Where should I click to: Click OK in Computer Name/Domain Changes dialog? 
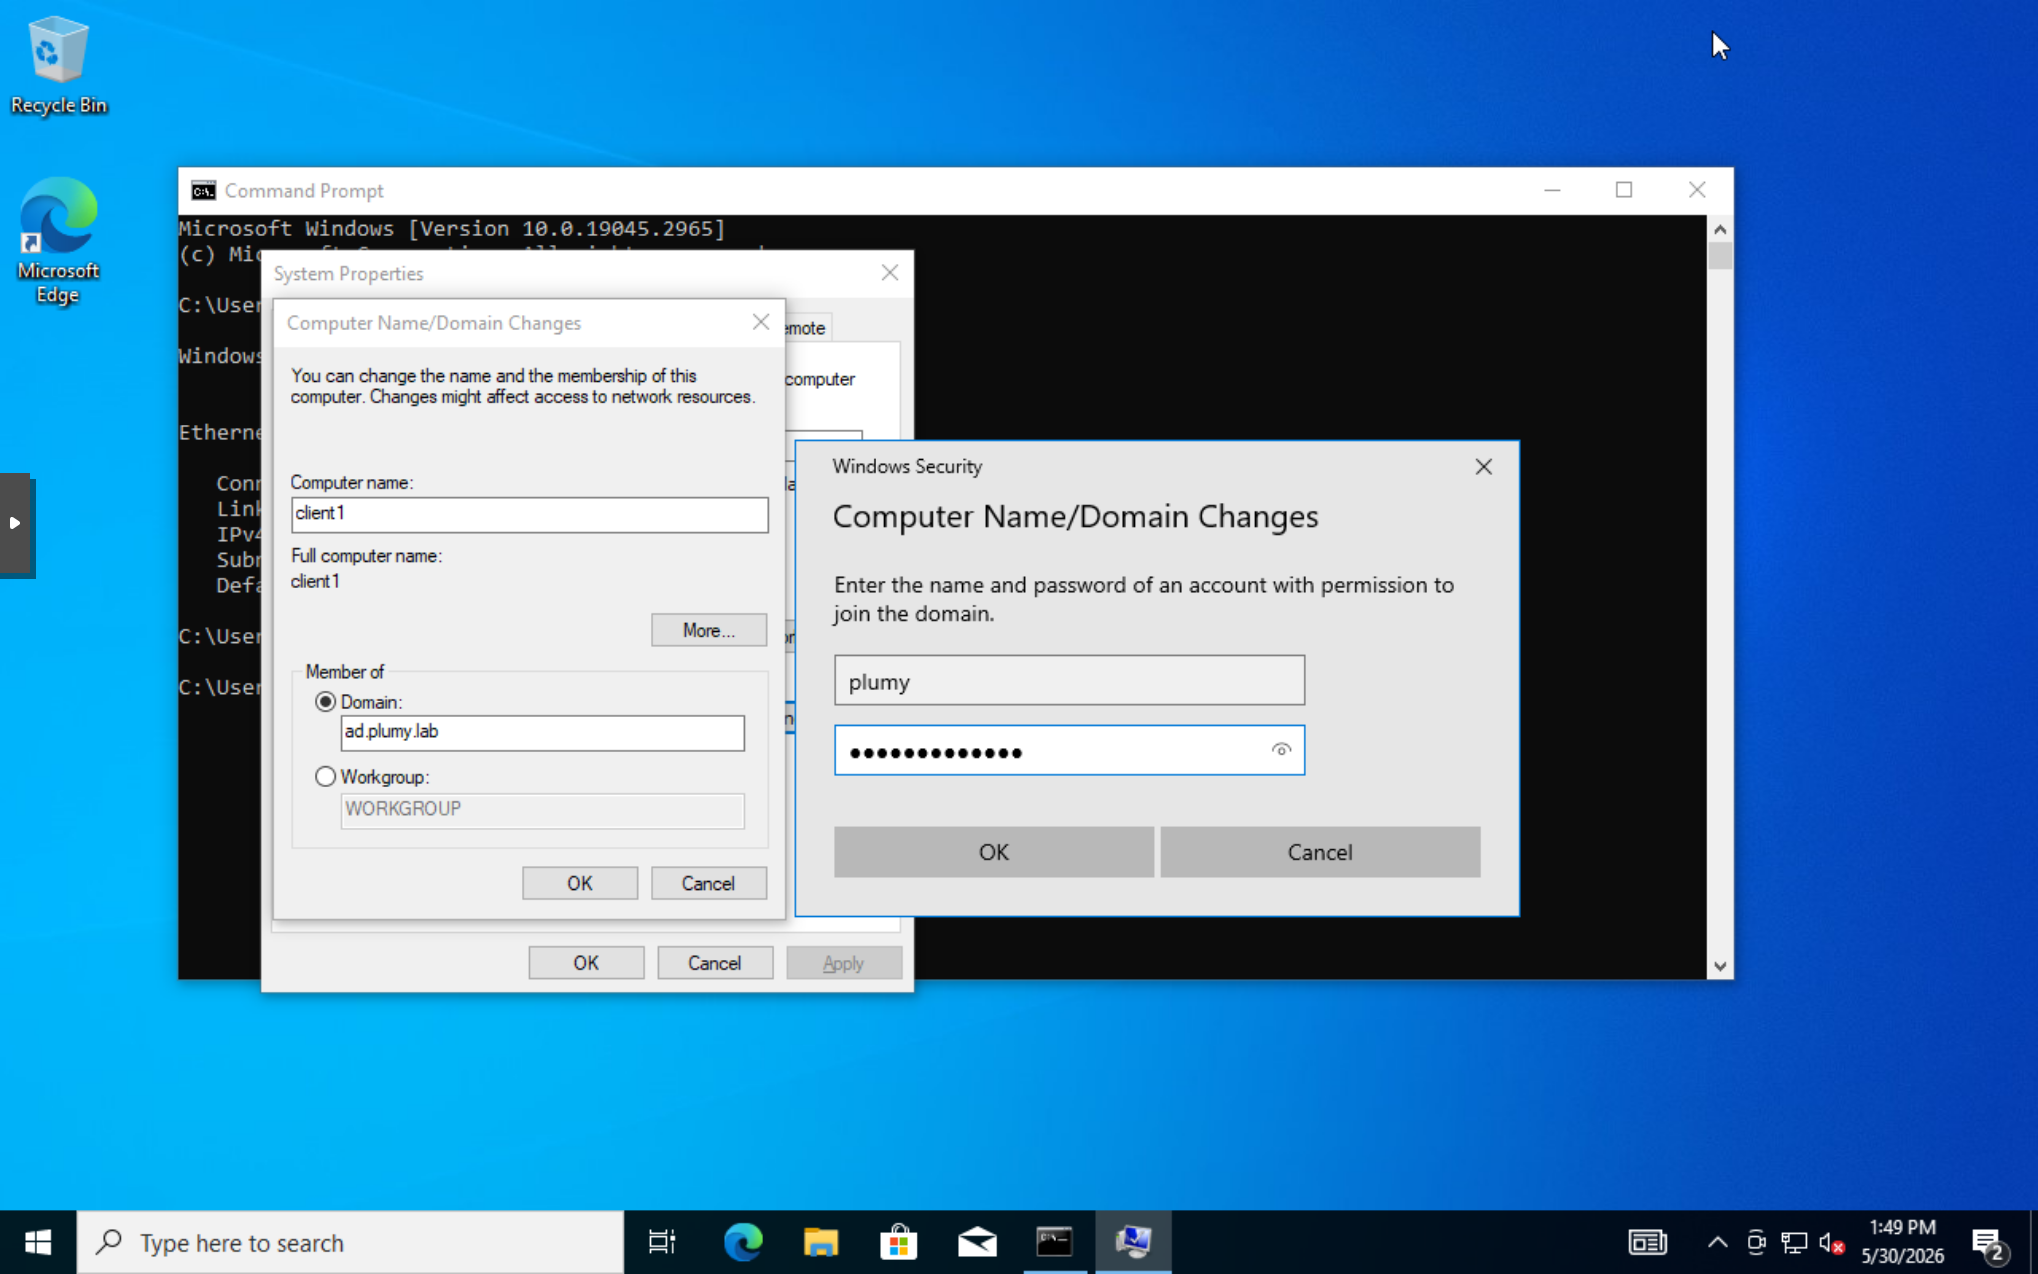click(580, 883)
